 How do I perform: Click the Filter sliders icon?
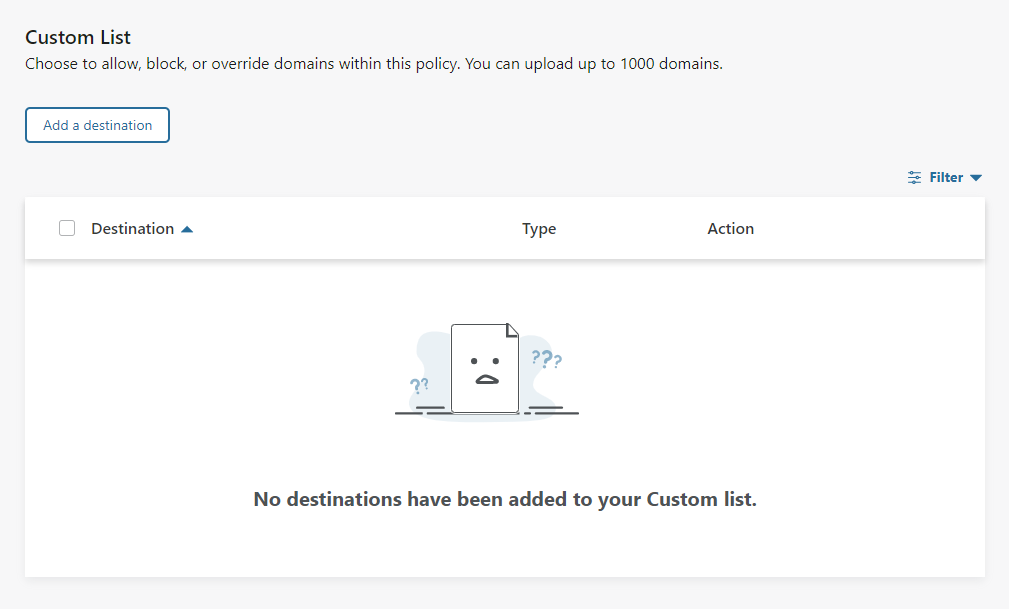[x=914, y=177]
